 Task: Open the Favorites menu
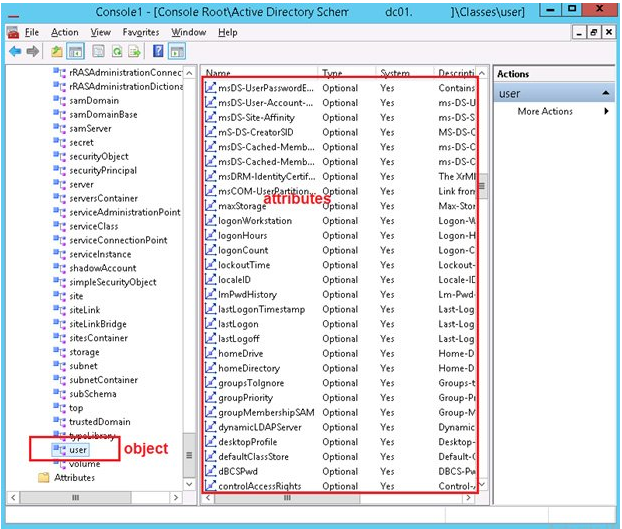pyautogui.click(x=141, y=32)
